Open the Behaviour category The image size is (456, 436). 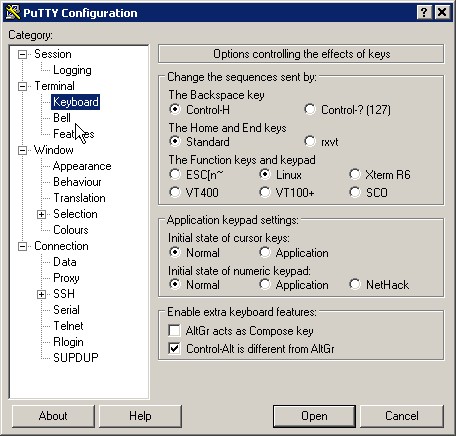(x=77, y=182)
